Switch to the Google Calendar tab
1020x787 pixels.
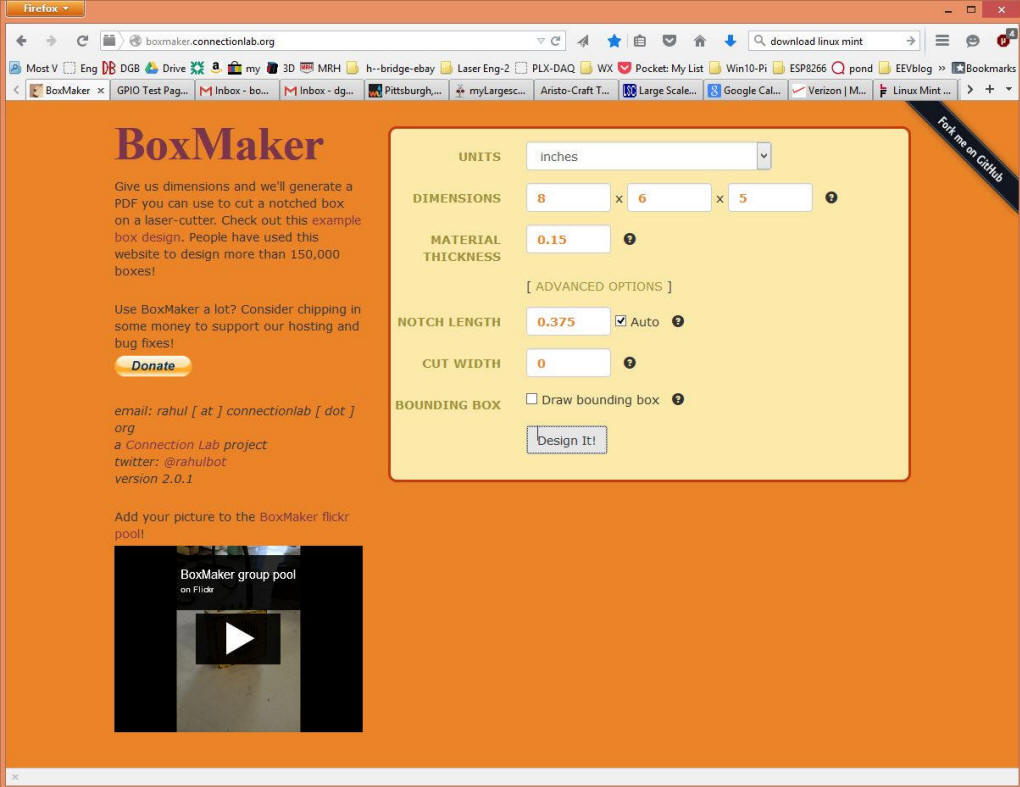(x=744, y=90)
